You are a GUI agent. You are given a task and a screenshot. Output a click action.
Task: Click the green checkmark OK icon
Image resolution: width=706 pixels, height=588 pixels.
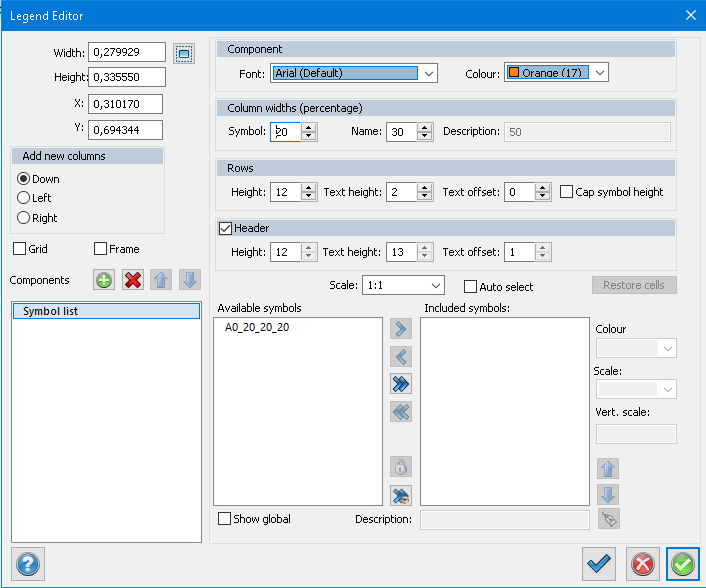pos(683,564)
